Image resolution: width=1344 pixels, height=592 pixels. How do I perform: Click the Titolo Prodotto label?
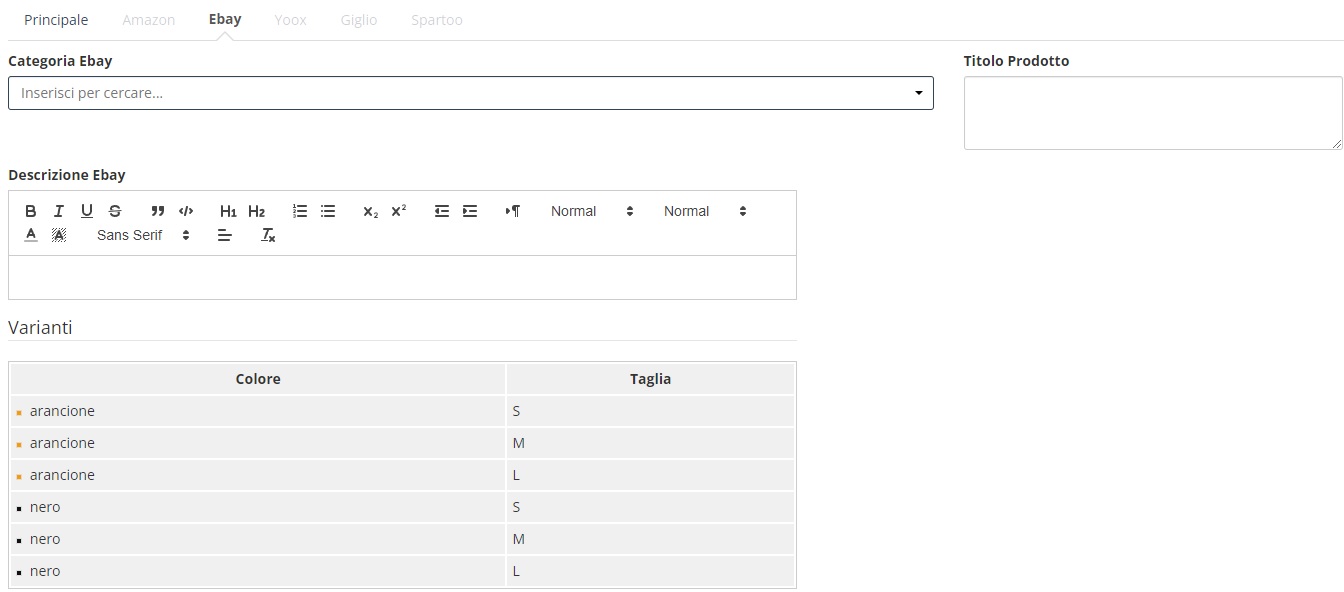[x=1016, y=61]
